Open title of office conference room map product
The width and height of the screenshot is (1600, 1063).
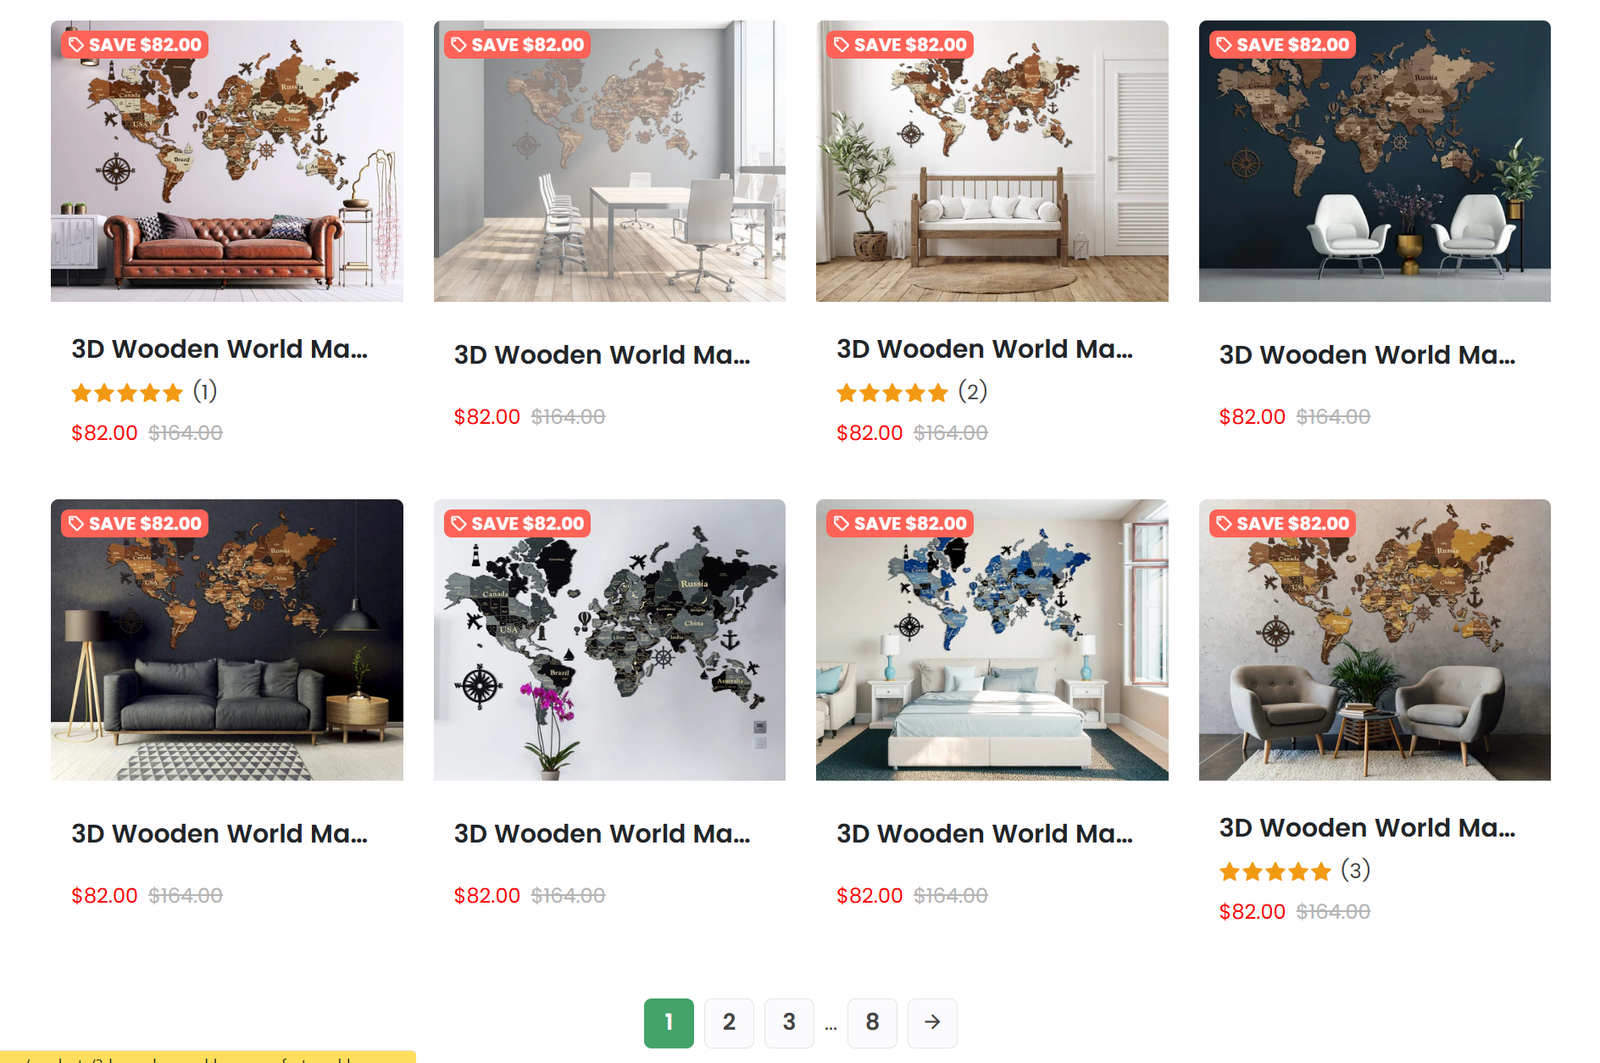[602, 355]
